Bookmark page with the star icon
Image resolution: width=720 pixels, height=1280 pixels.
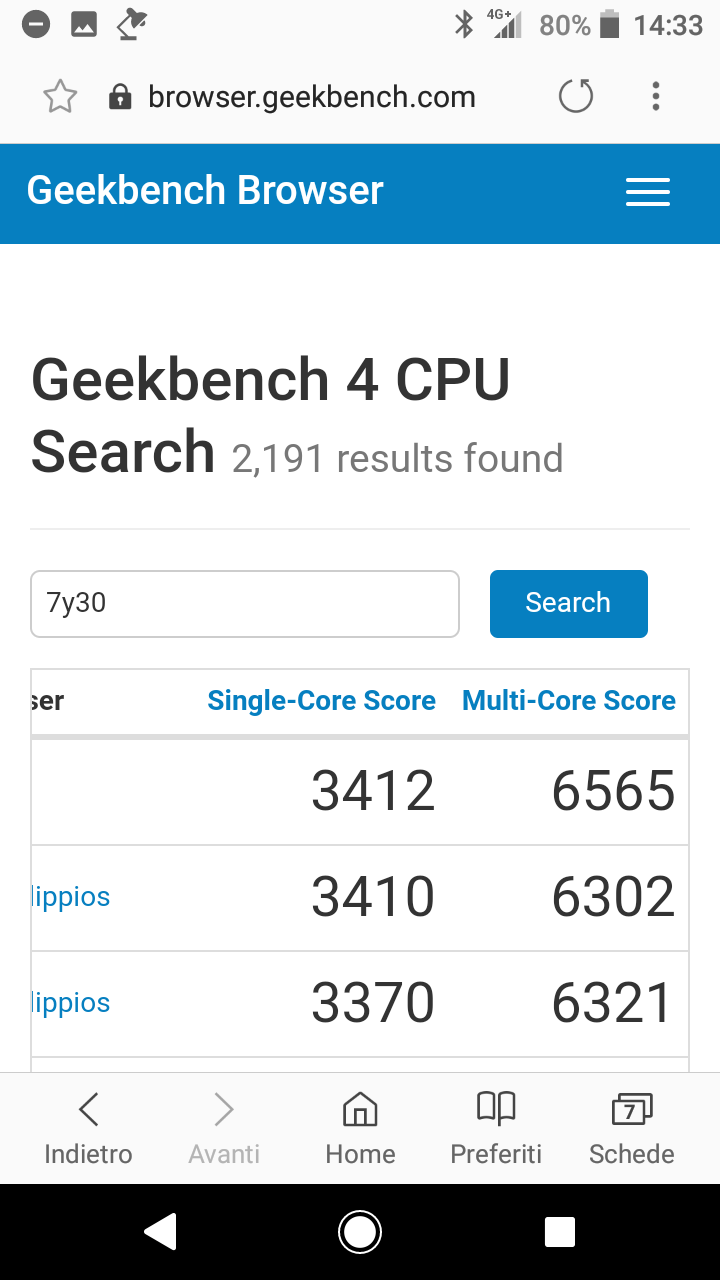[x=60, y=97]
